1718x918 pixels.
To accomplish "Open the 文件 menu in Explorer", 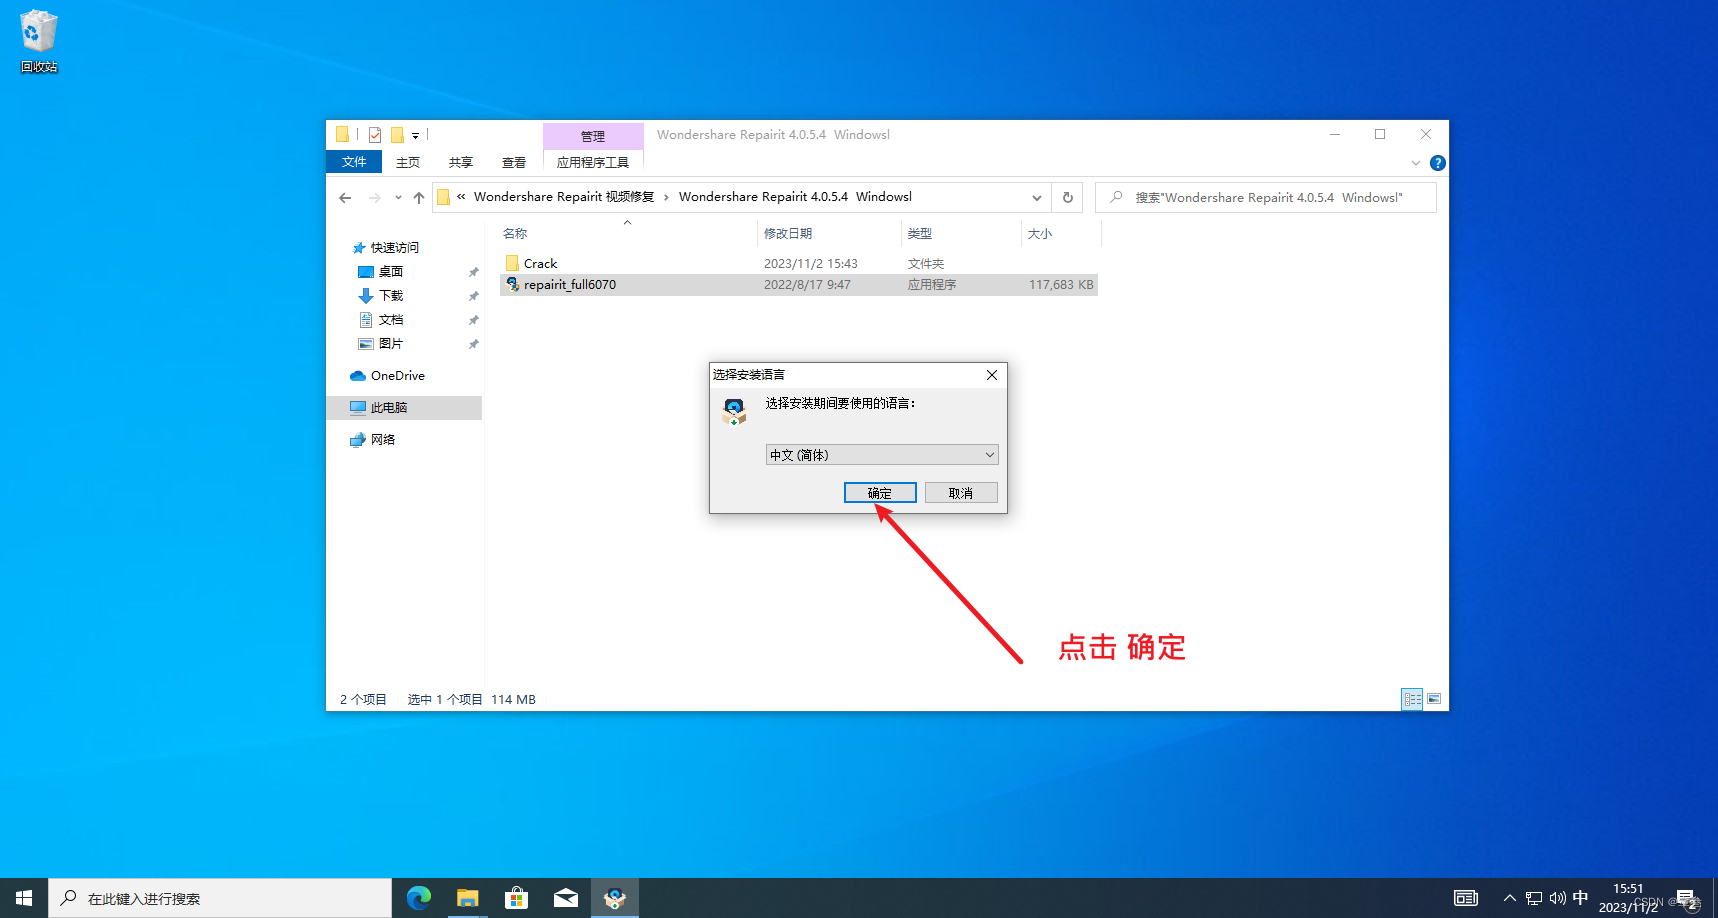I will click(x=354, y=162).
